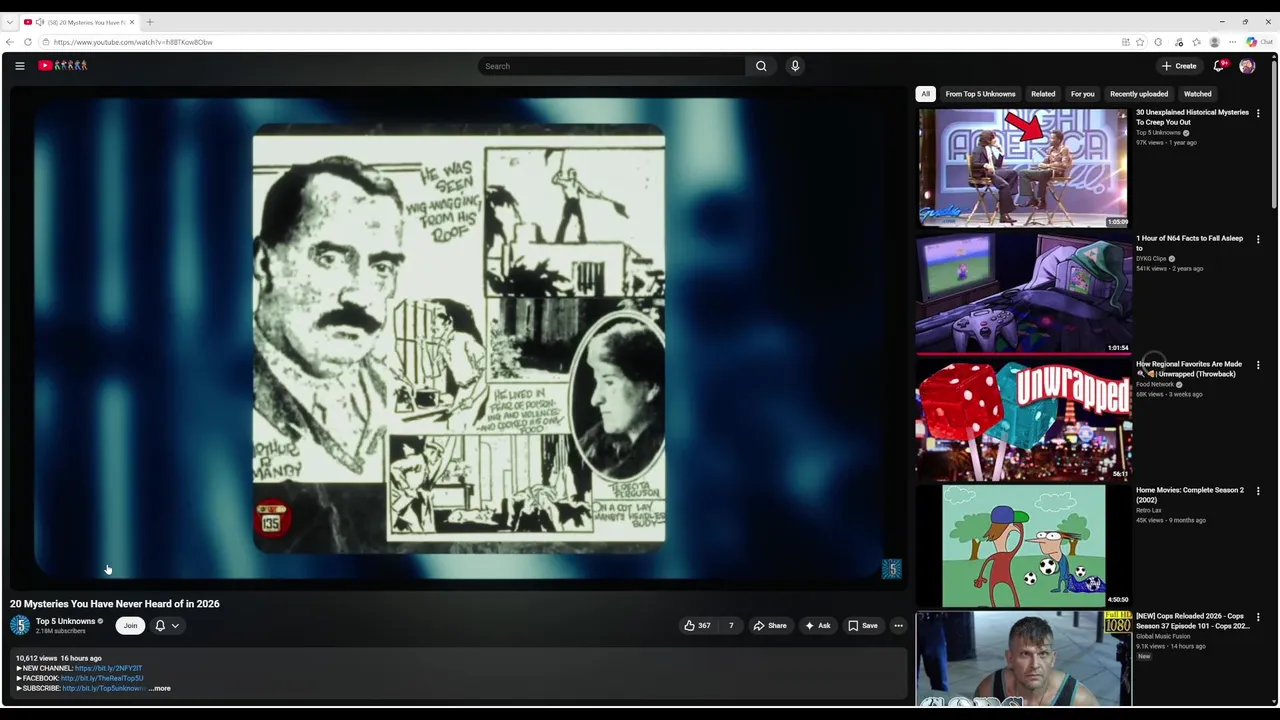Select the Recently uploaded chip
Screen dimensions: 1280x720
(x=1138, y=94)
